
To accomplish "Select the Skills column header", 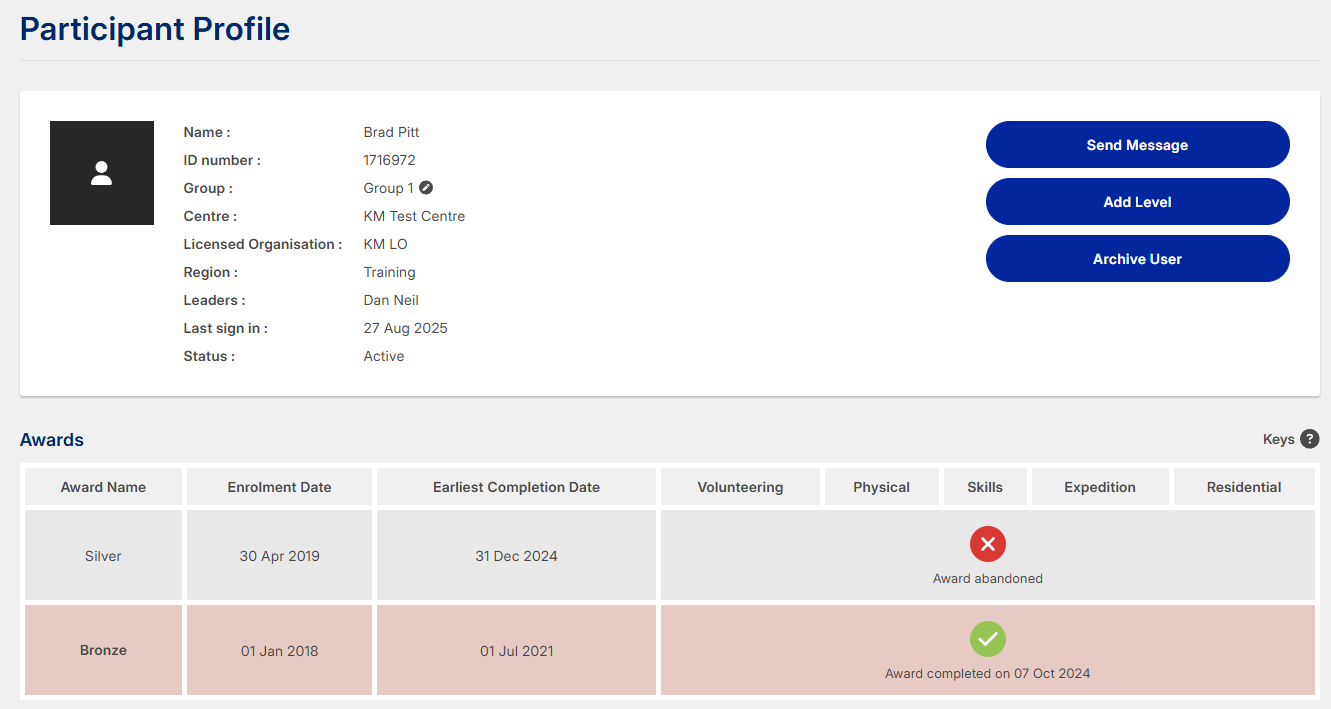I will click(985, 487).
